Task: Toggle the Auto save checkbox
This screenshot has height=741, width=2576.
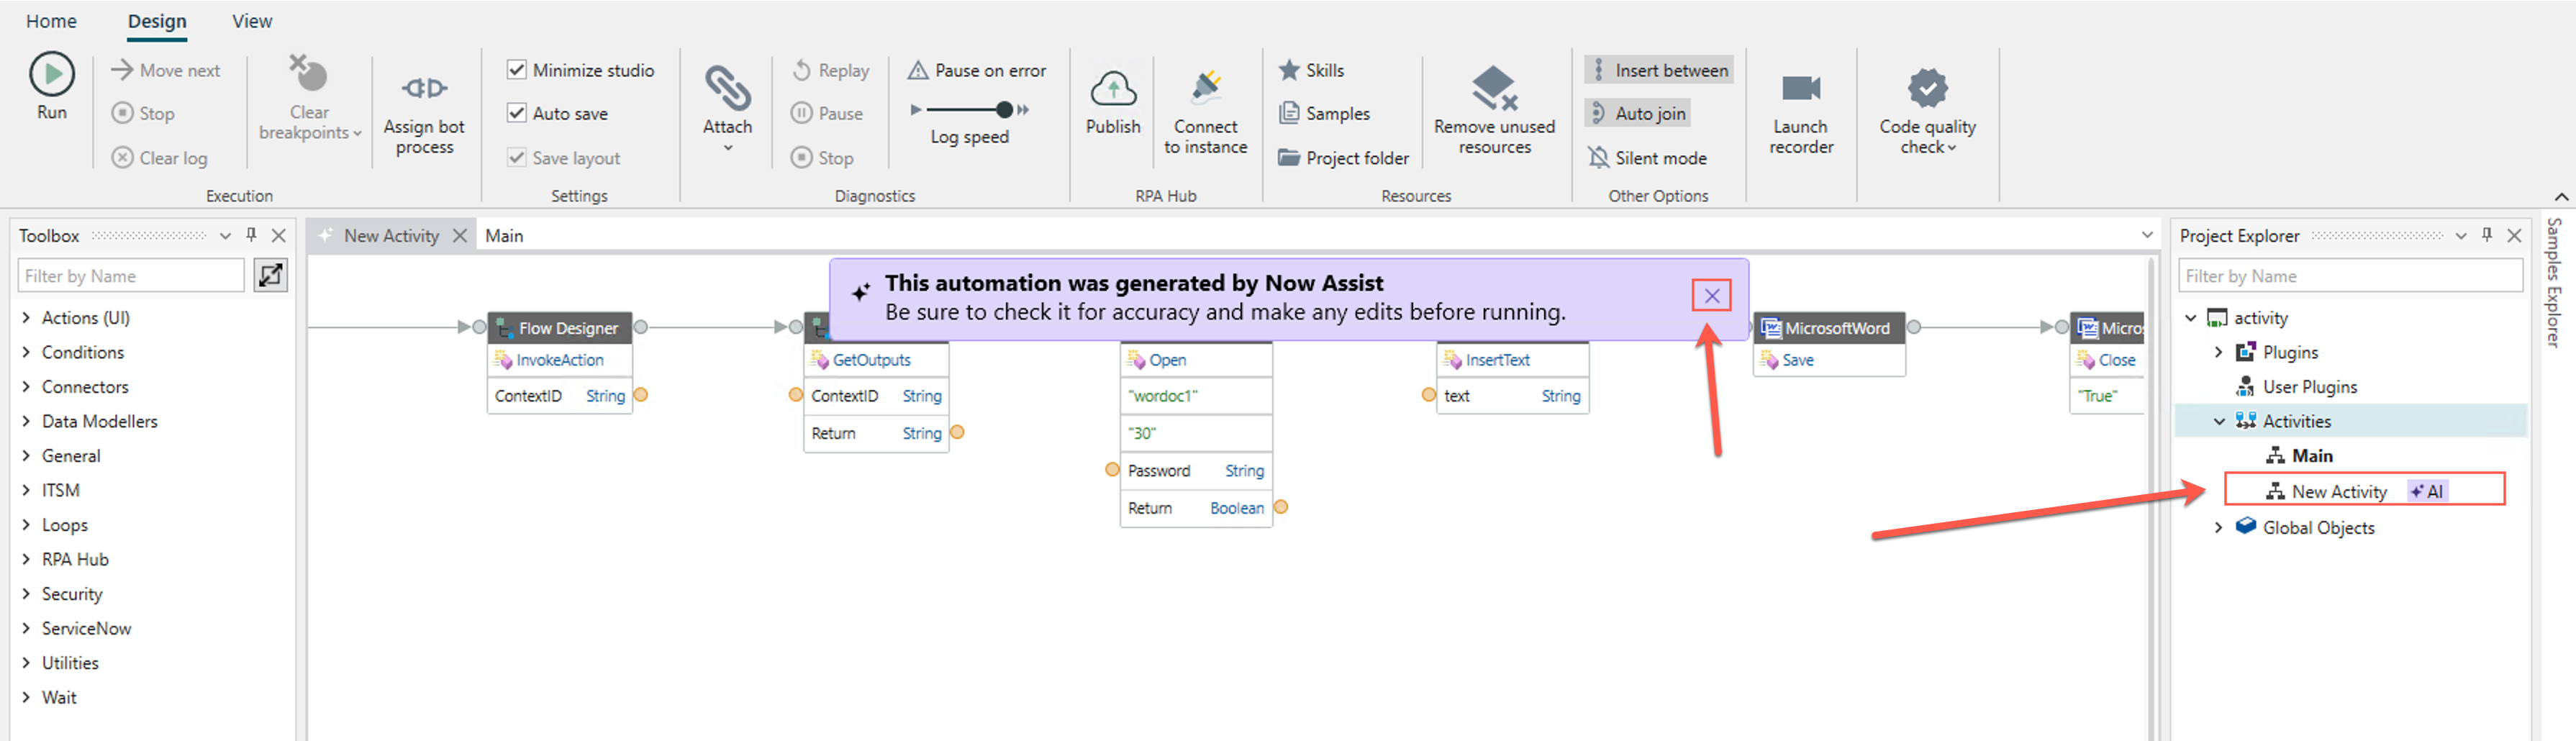Action: click(517, 113)
